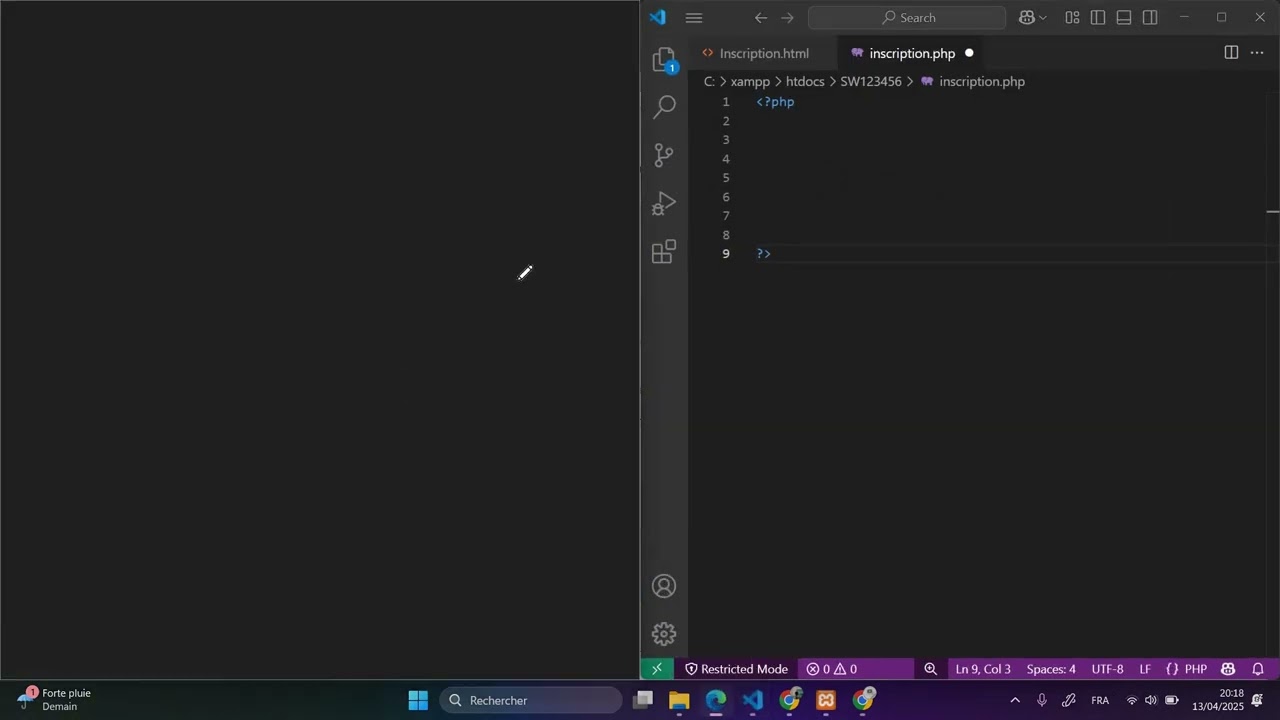Open the Source Control view
Screen dimensions: 1280x720
[664, 155]
